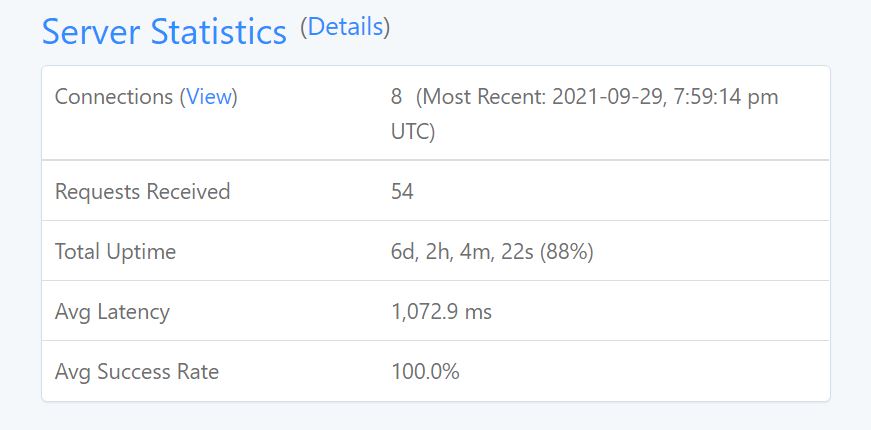This screenshot has height=430, width=871.
Task: Click the 88% uptime percentage
Action: point(566,252)
